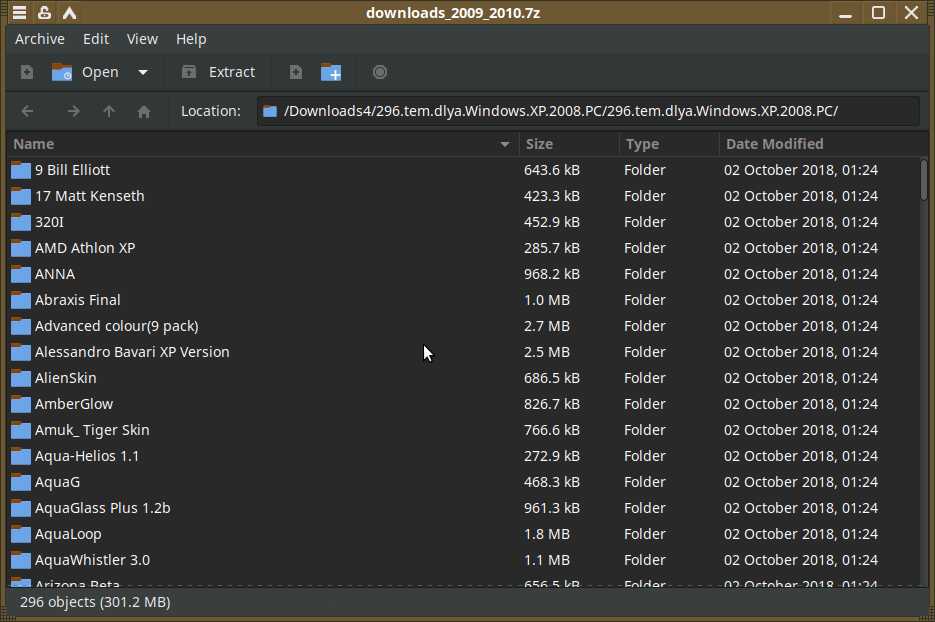Click the AquaGlass Plus 1.2b name
Viewport: 935px width, 622px height.
[103, 508]
